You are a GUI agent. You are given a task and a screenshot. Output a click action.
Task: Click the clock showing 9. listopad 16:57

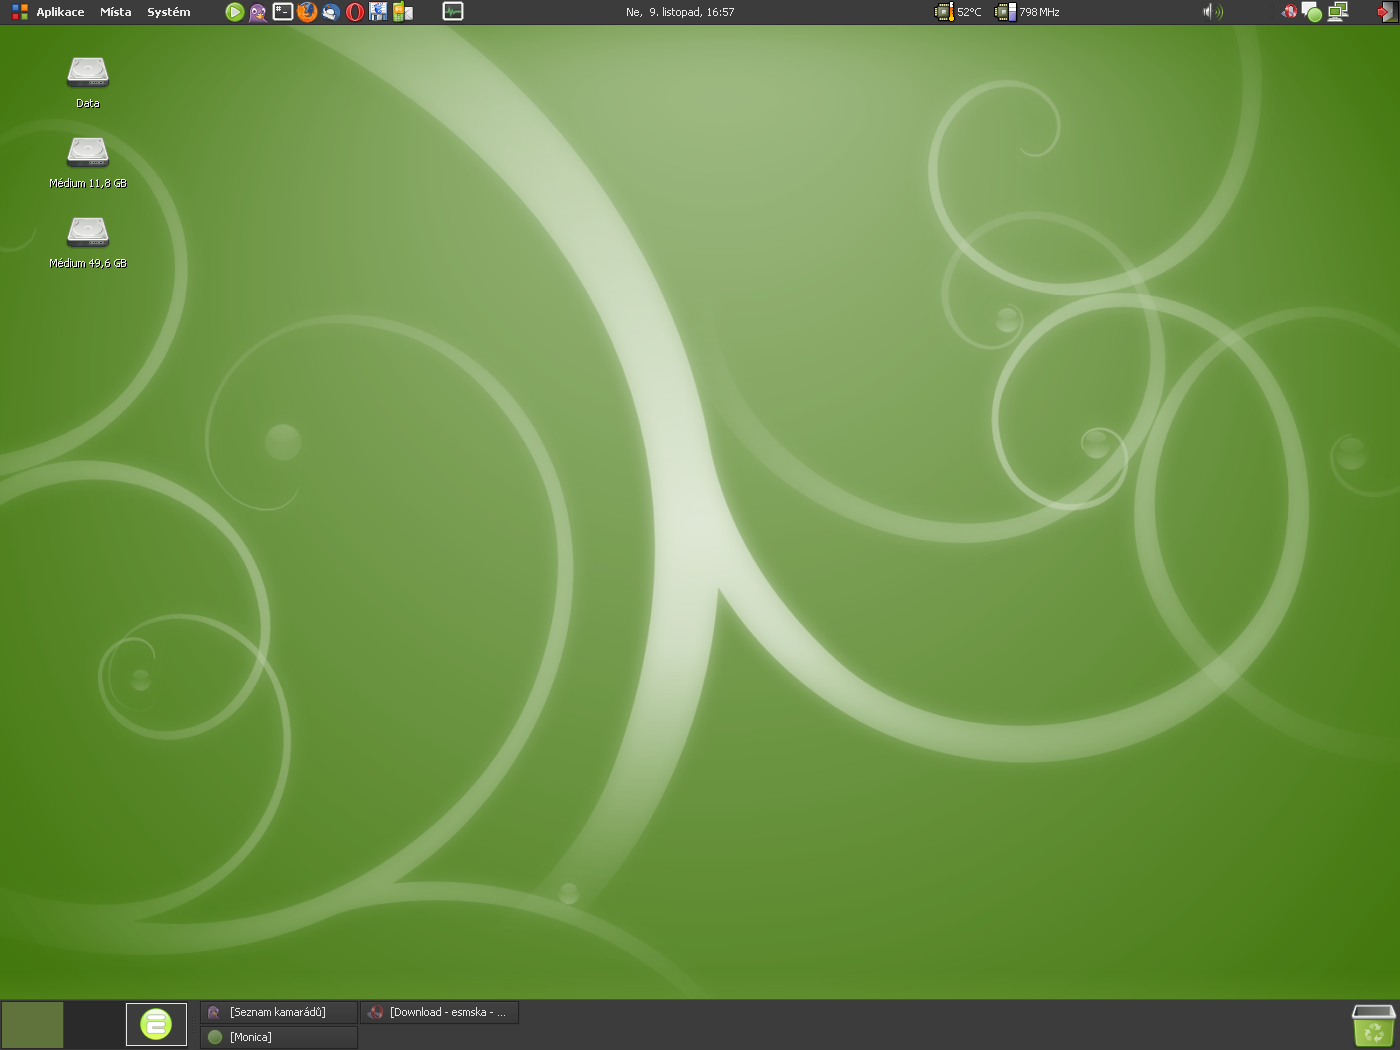point(680,12)
